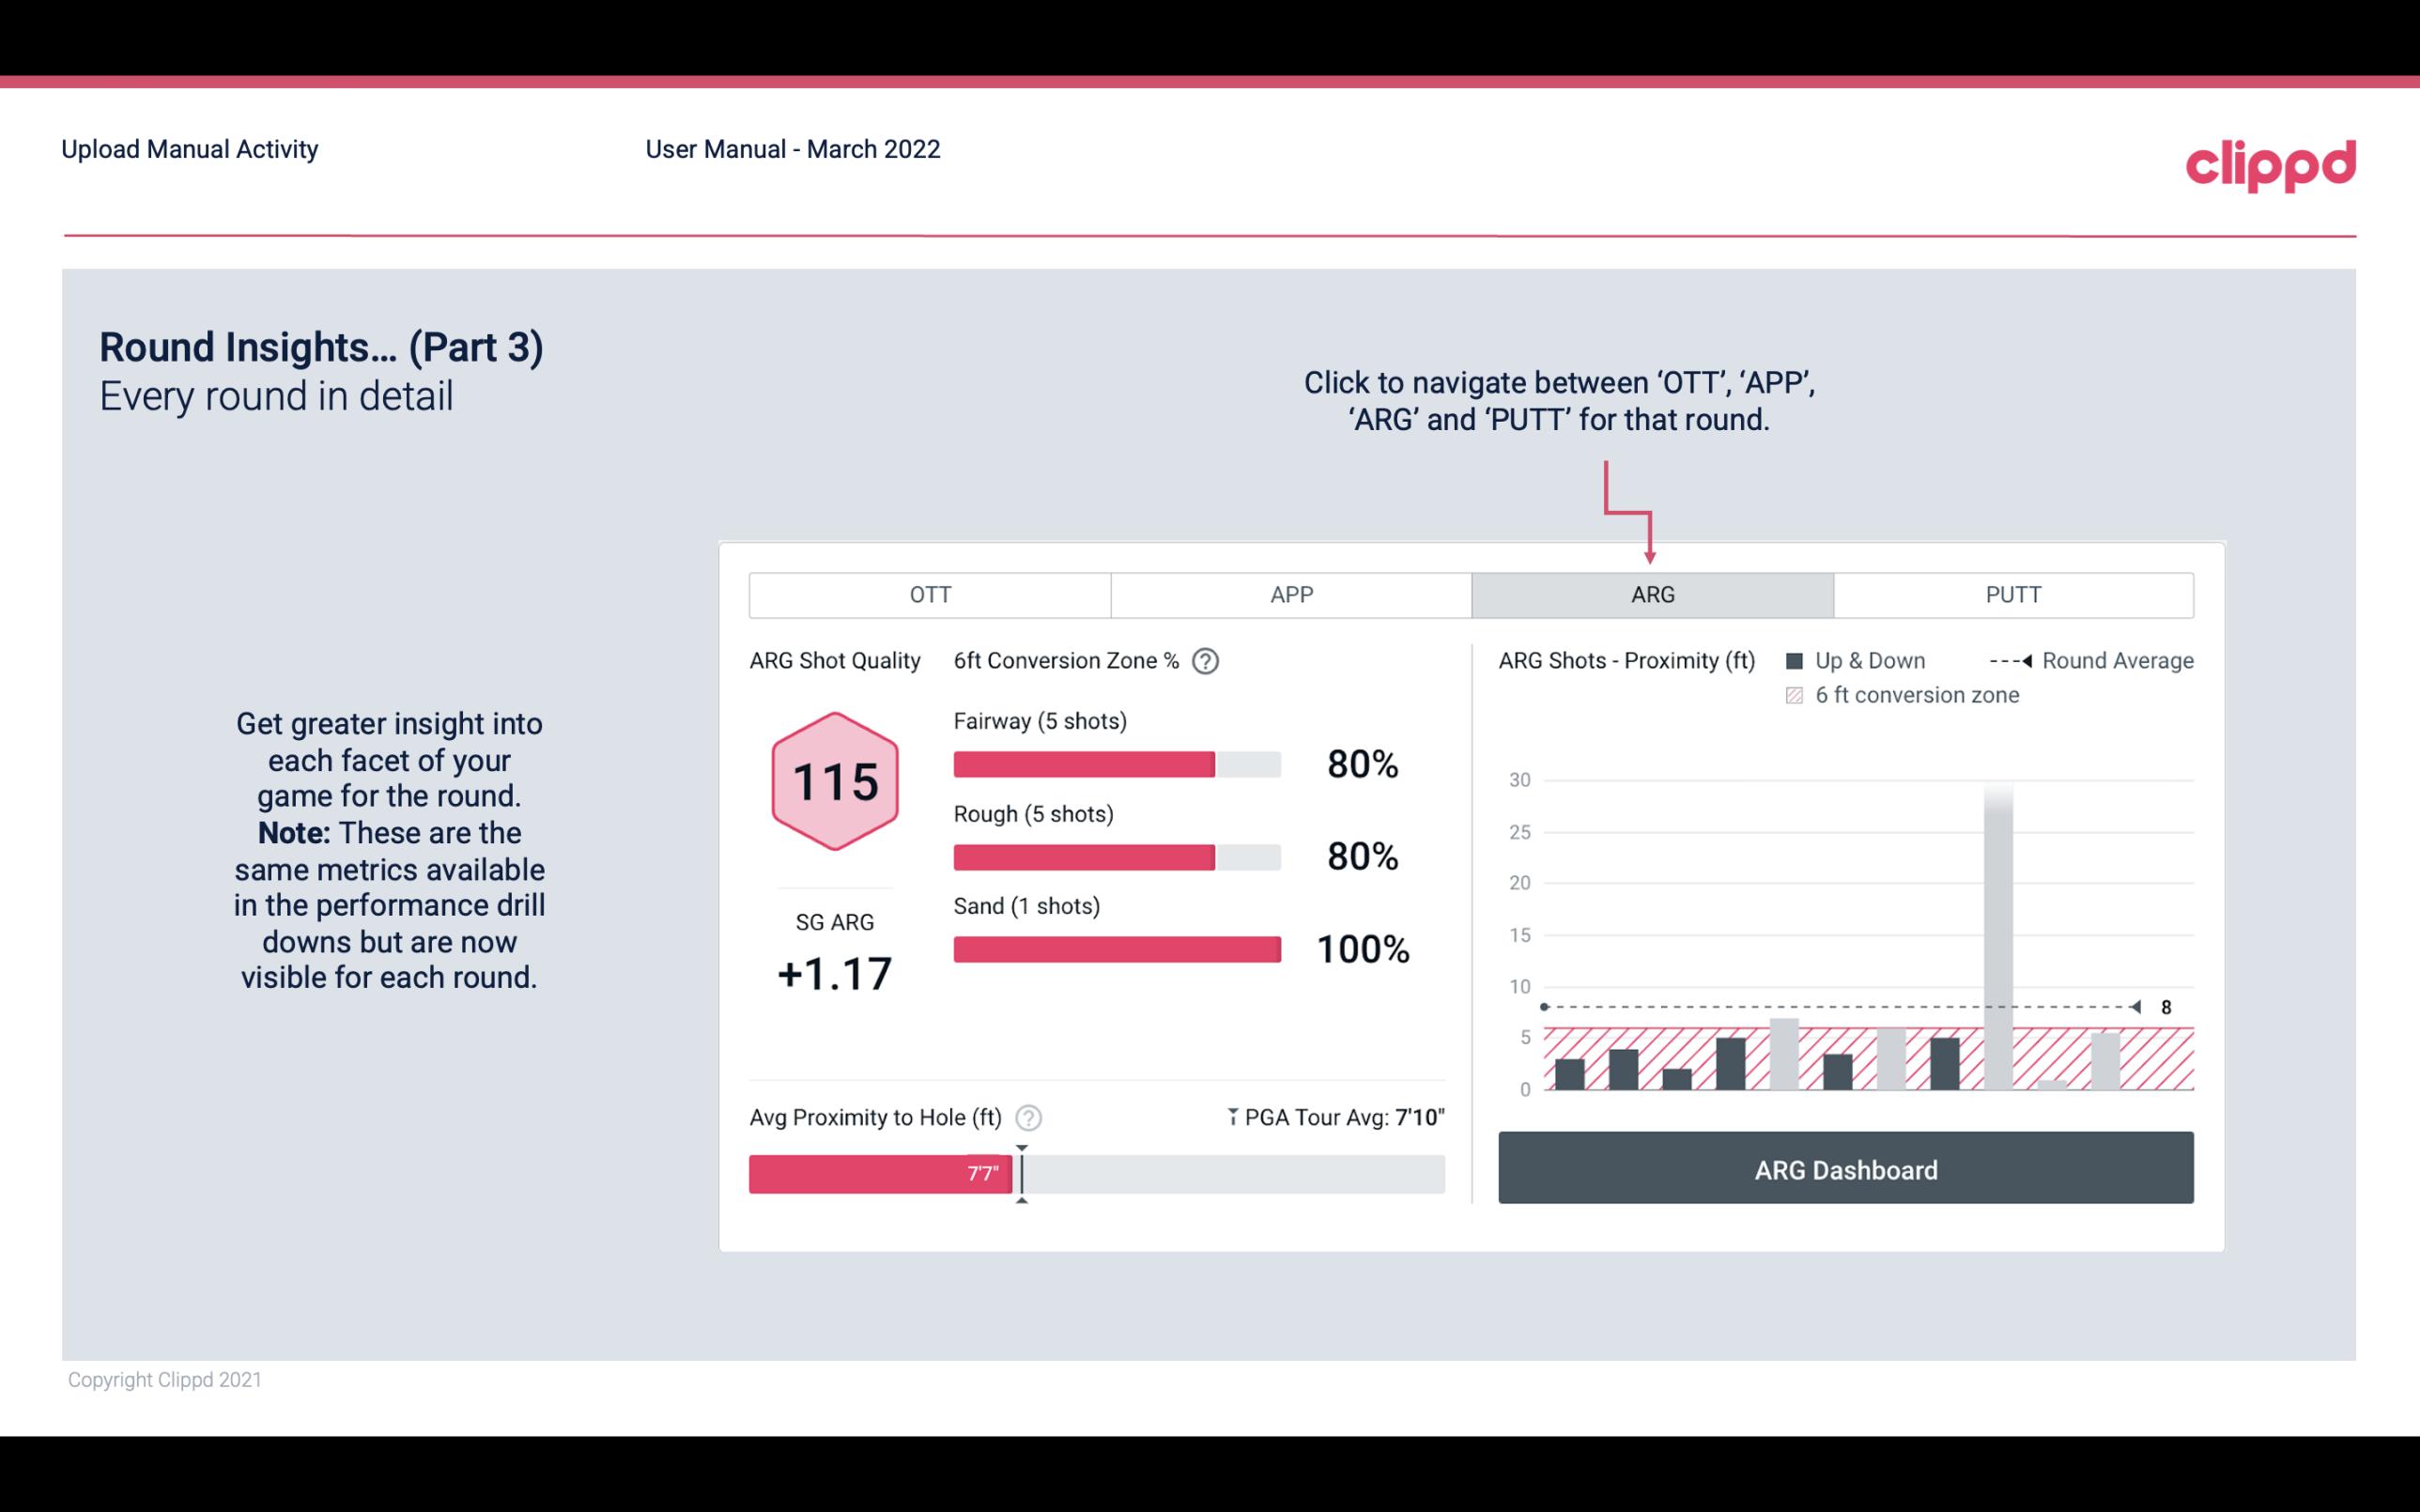Click the Up & Down legend icon
This screenshot has height=1512, width=2420.
(1798, 660)
